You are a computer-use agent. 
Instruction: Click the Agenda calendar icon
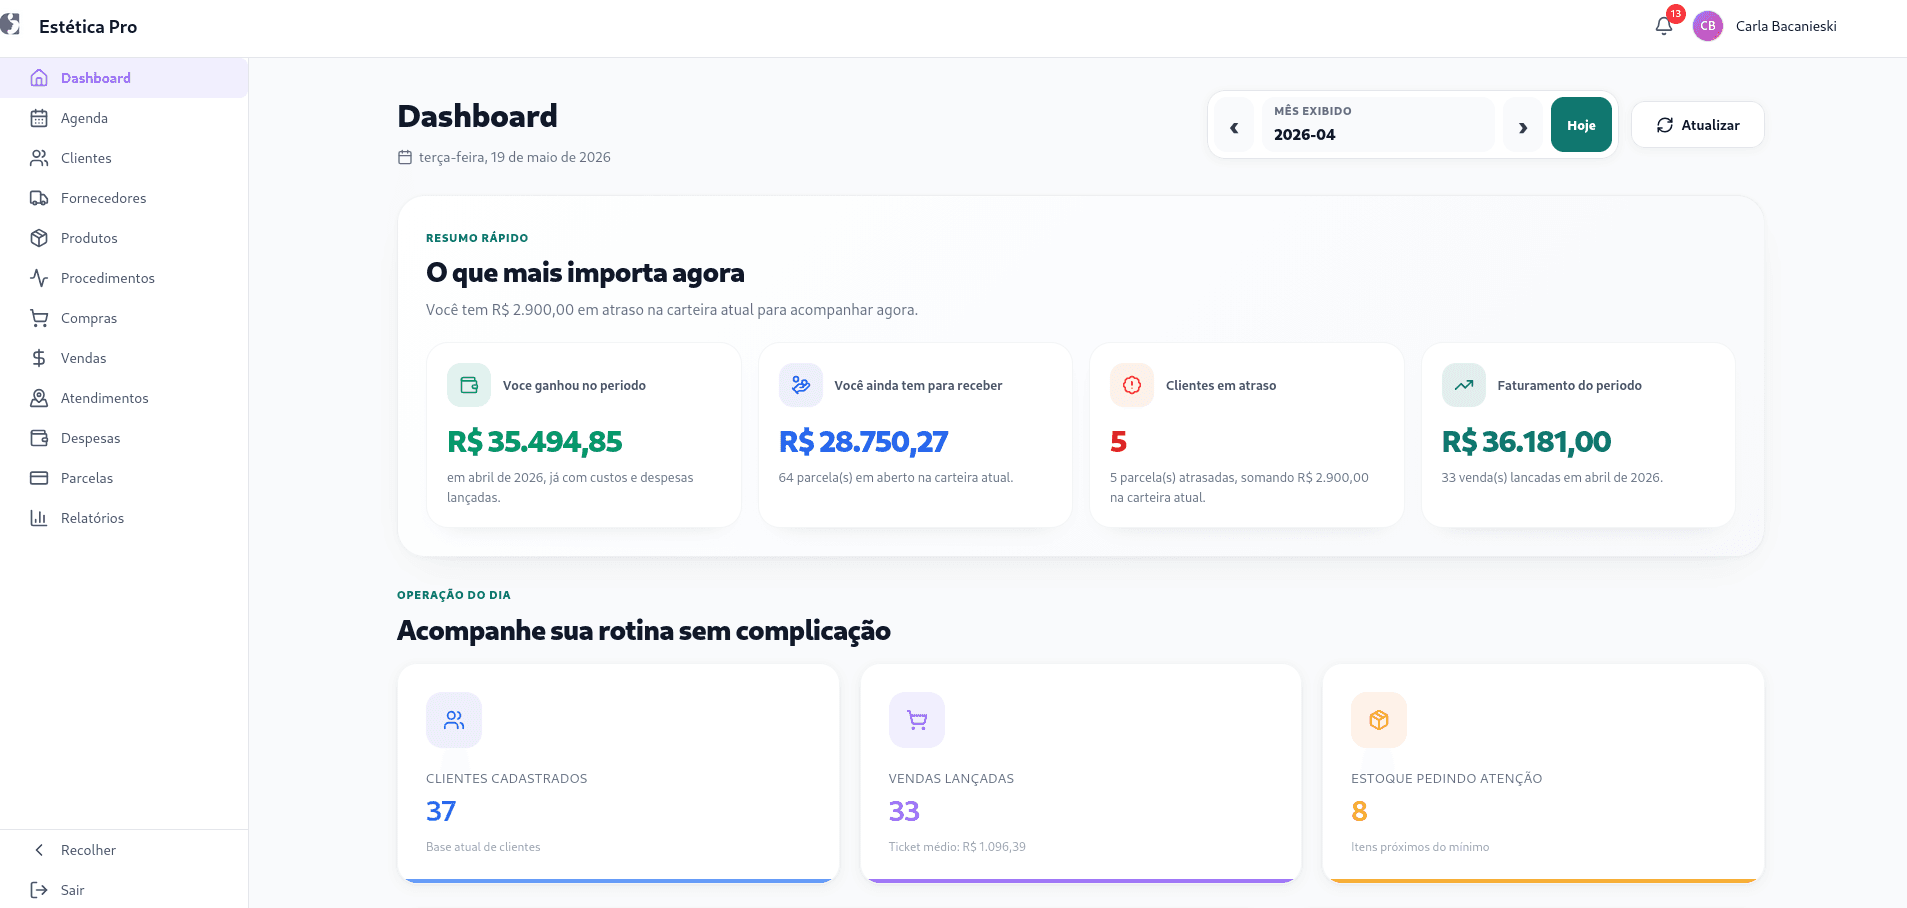point(39,118)
